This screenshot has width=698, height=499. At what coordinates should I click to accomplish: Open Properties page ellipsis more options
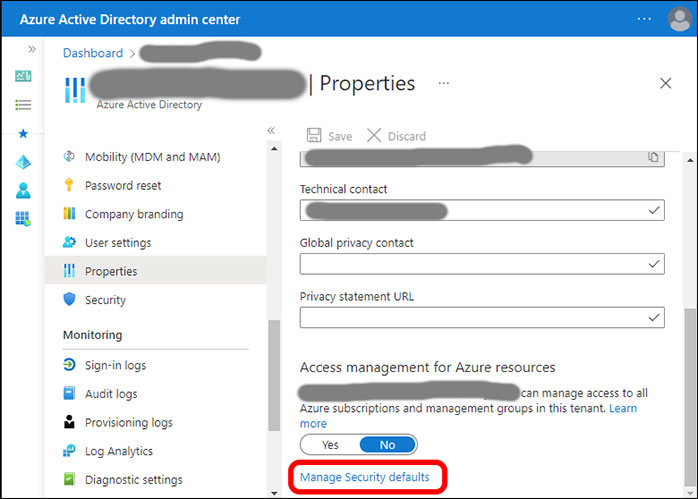[x=443, y=83]
